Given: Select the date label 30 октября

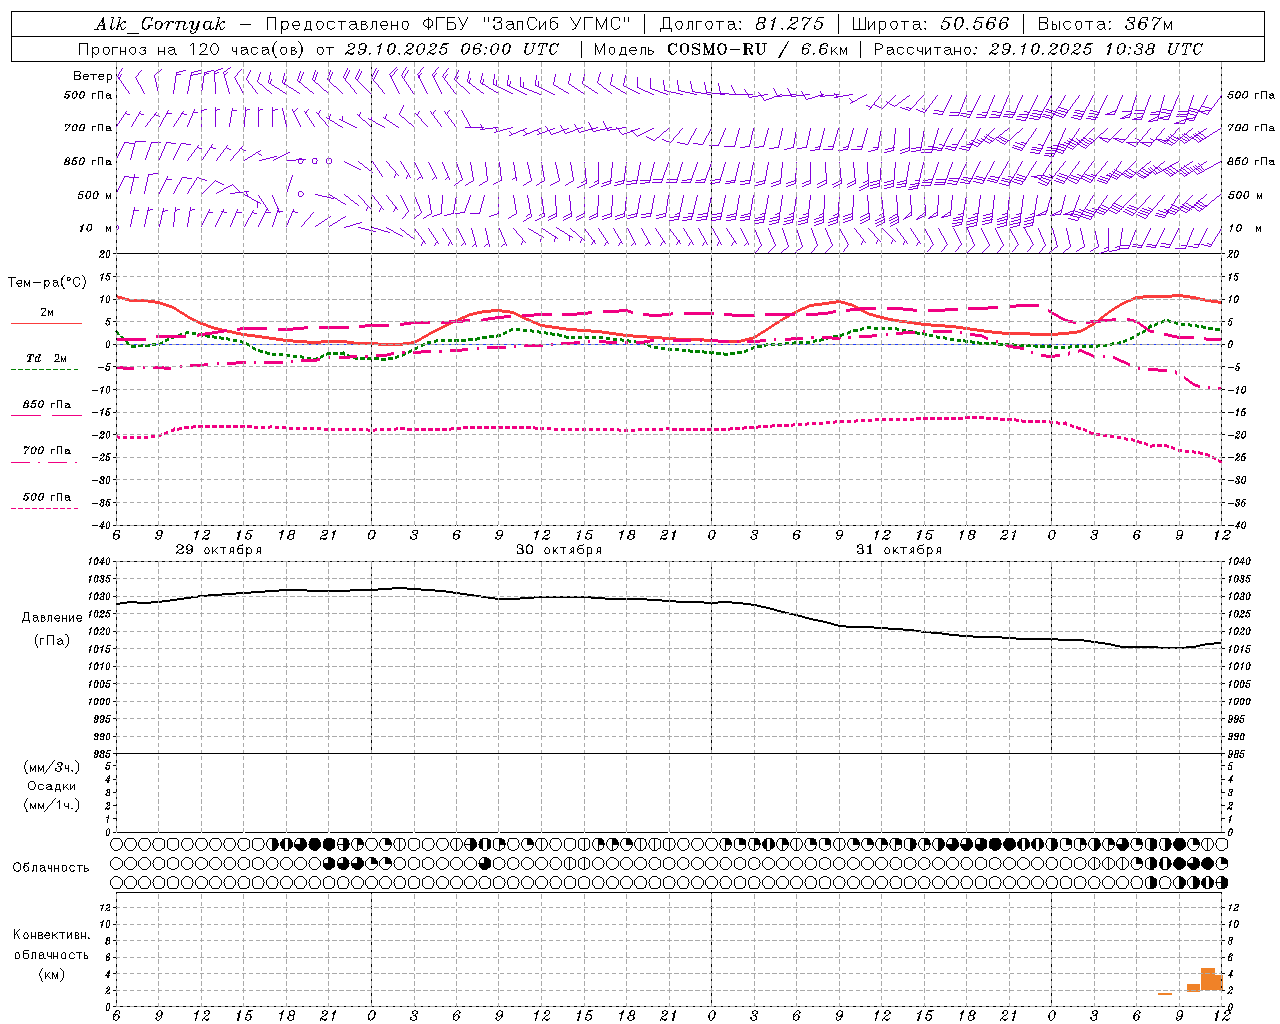Looking at the screenshot, I should 559,550.
